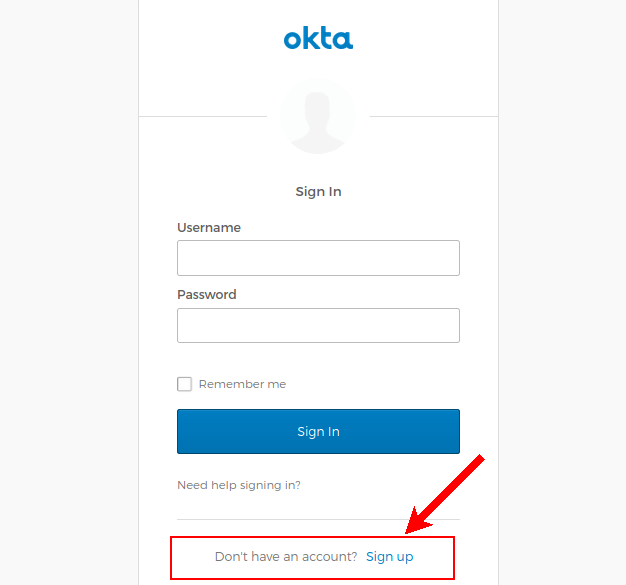Viewport: 626px width, 585px height.
Task: Click the "Remember me" label text
Action: pos(242,384)
